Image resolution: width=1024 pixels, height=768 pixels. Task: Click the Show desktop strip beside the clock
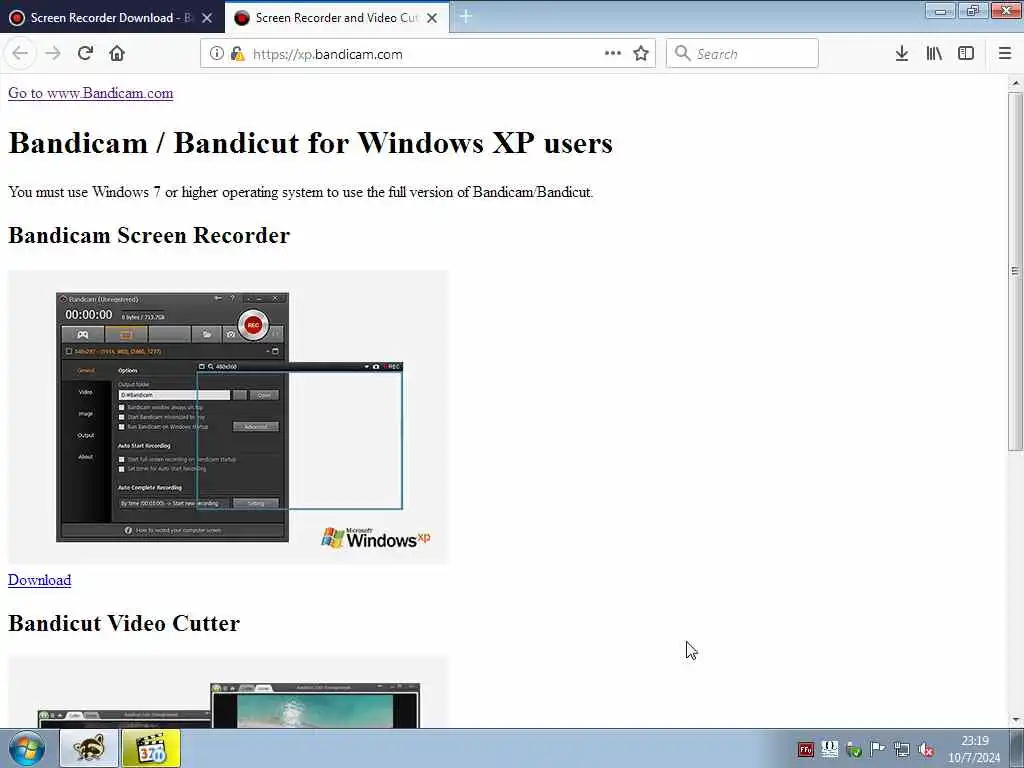[1017, 748]
